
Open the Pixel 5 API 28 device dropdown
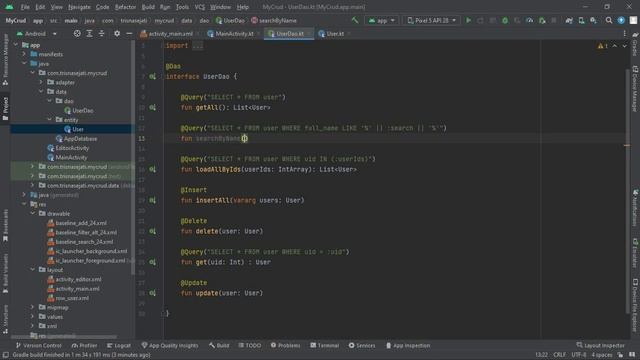(x=431, y=20)
